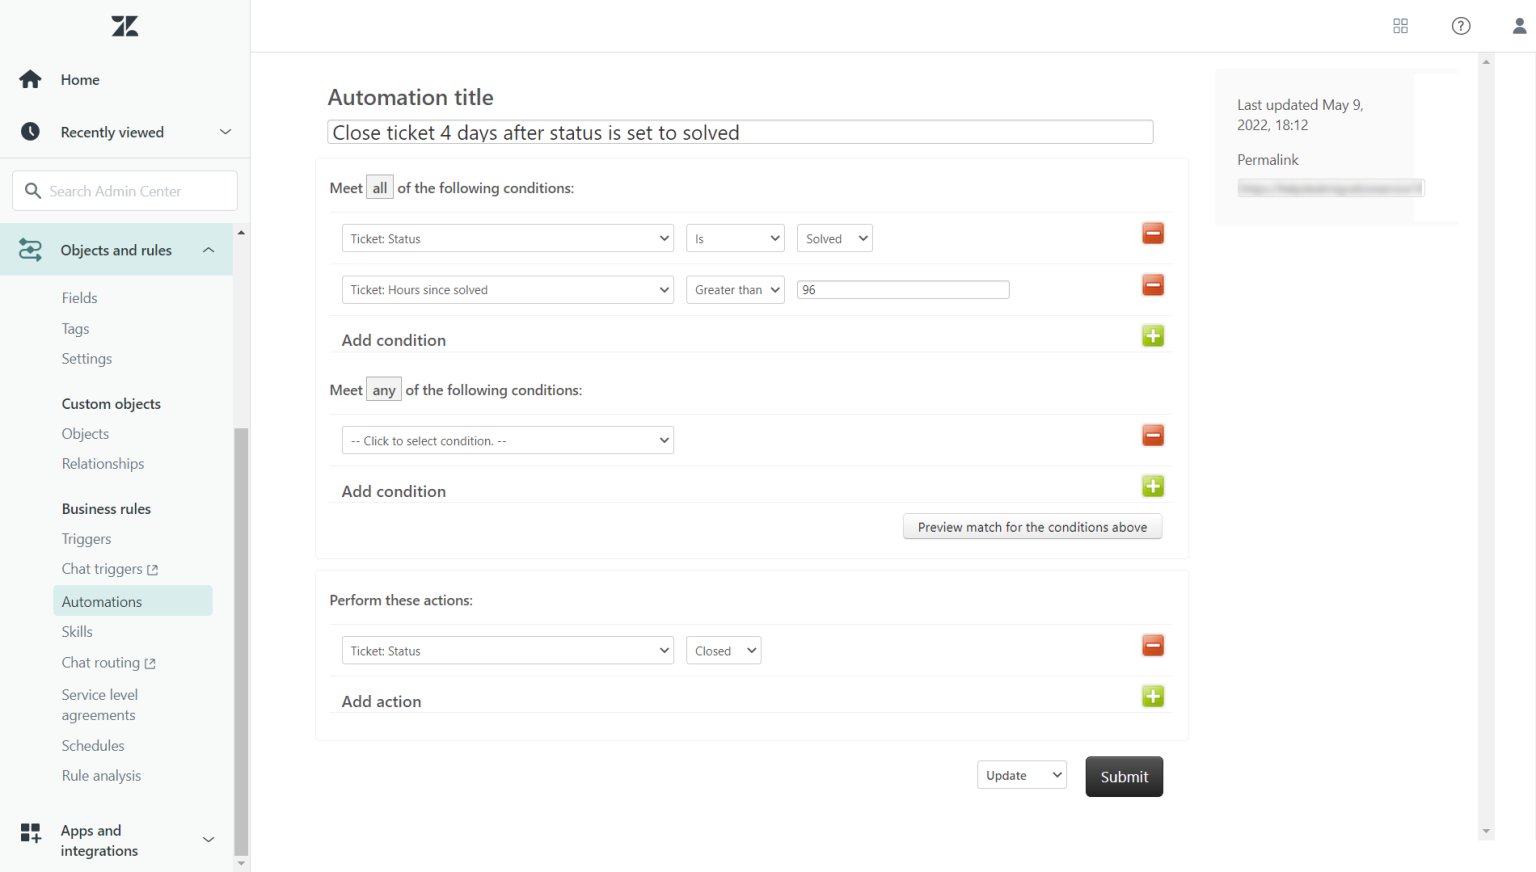Open the 'Greater than' operator dropdown
The image size is (1536, 872).
[x=735, y=289]
